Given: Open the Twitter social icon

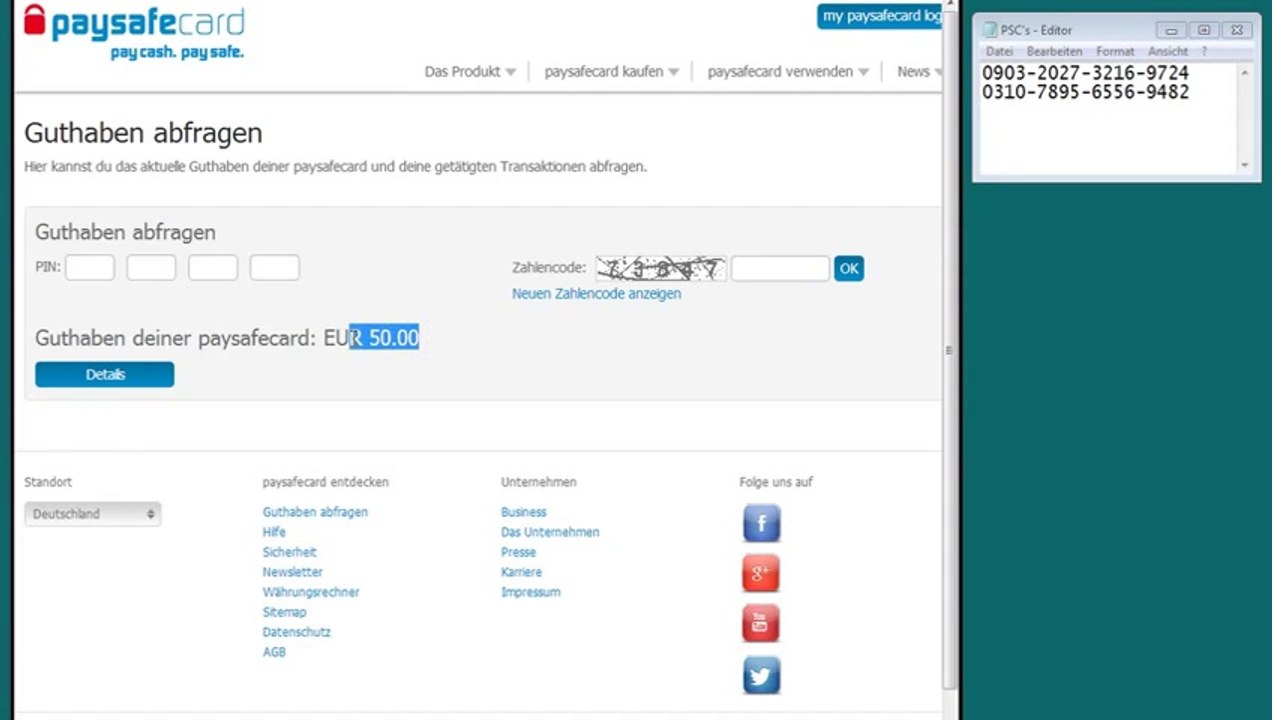Looking at the screenshot, I should pyautogui.click(x=761, y=675).
